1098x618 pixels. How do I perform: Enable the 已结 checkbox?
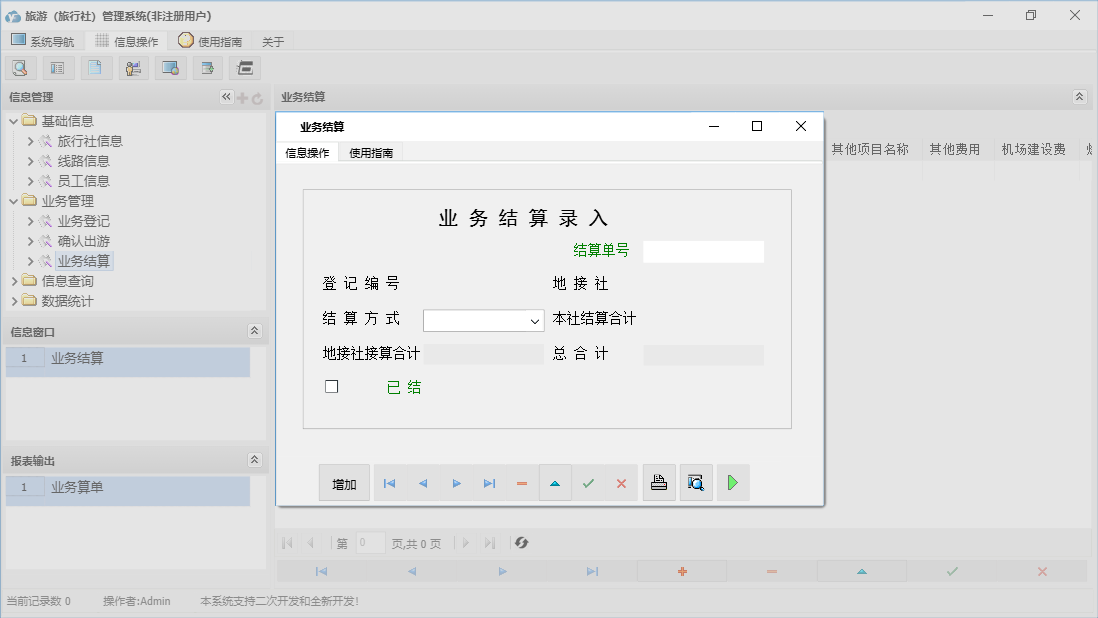tap(331, 385)
